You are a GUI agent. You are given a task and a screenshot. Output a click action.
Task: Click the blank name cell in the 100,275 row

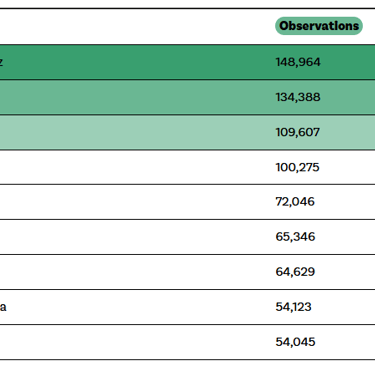click(x=133, y=167)
